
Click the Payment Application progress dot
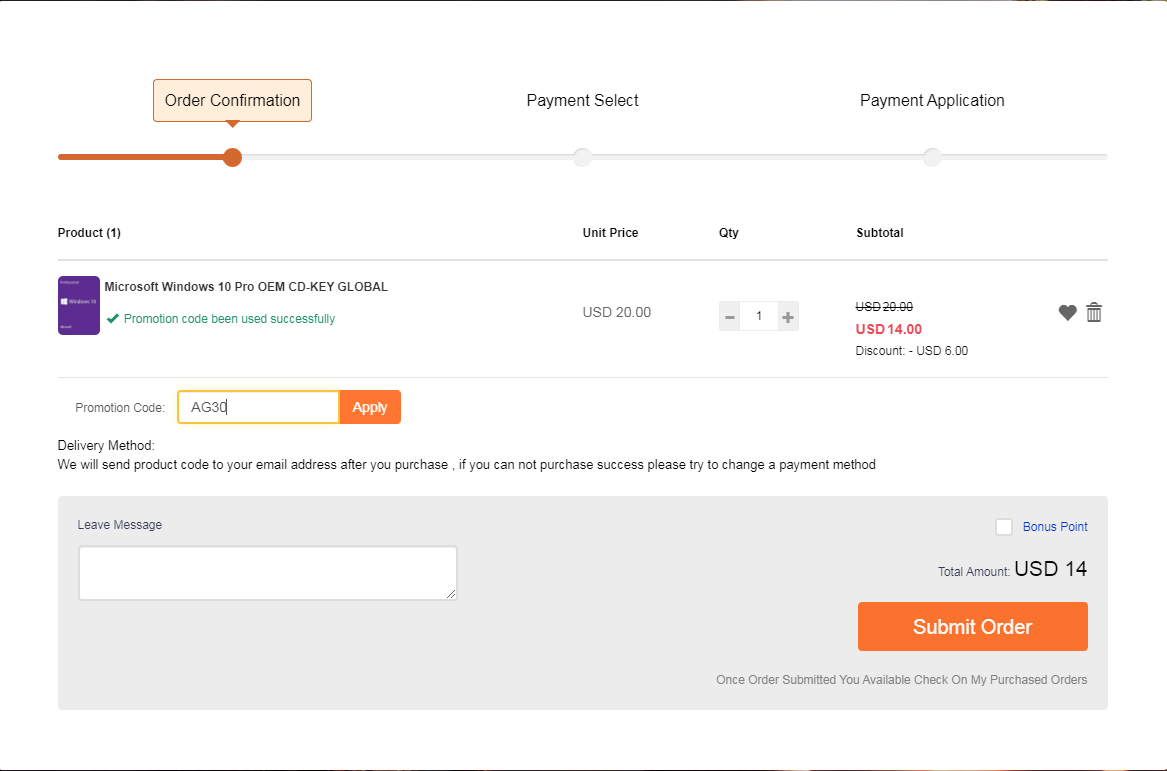click(x=932, y=157)
